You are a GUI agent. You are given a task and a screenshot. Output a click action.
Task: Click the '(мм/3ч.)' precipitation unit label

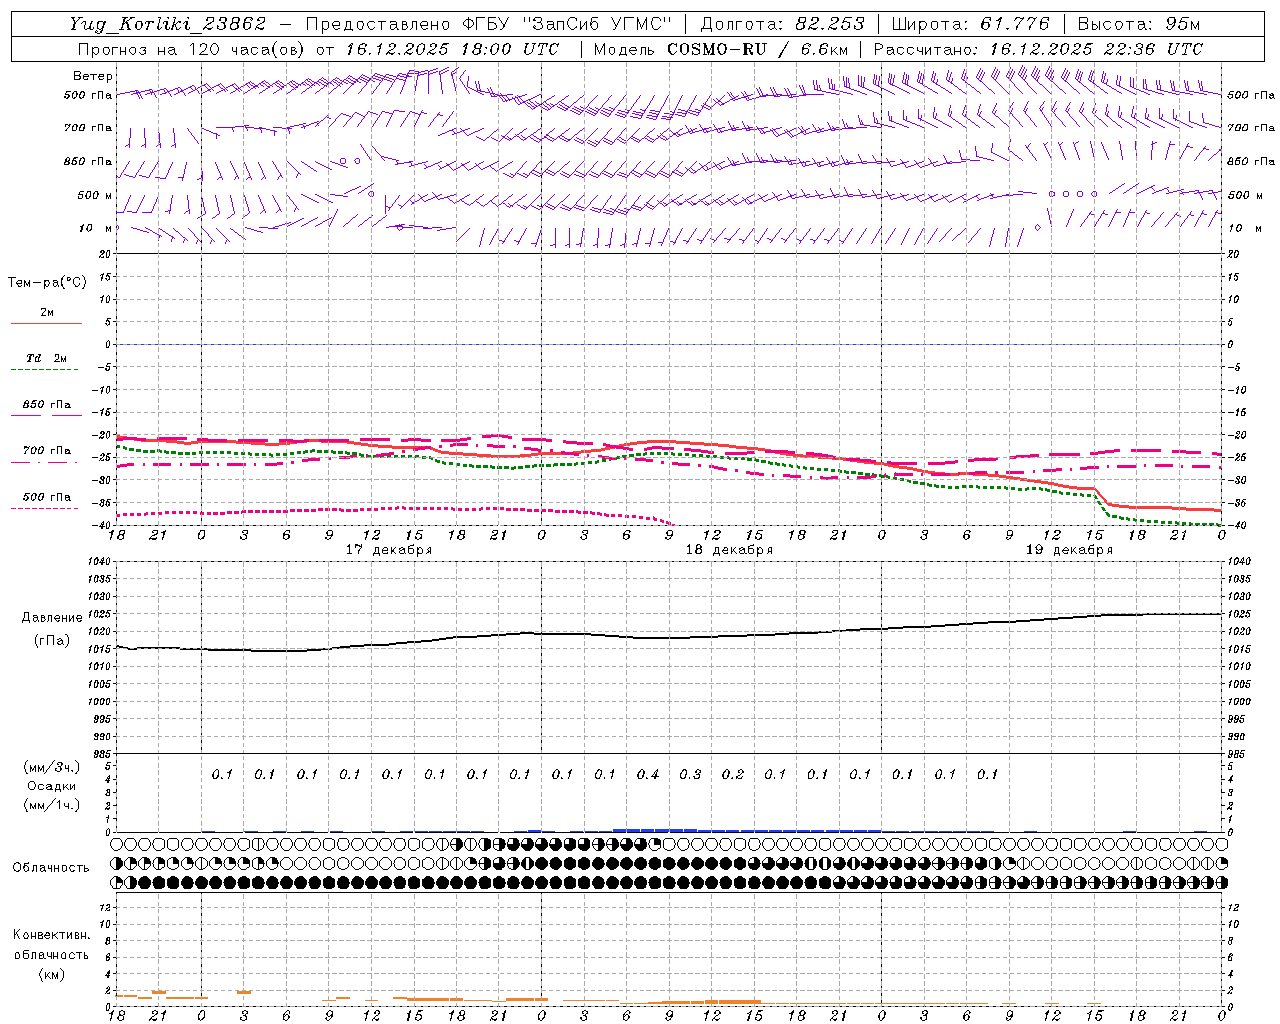(52, 767)
